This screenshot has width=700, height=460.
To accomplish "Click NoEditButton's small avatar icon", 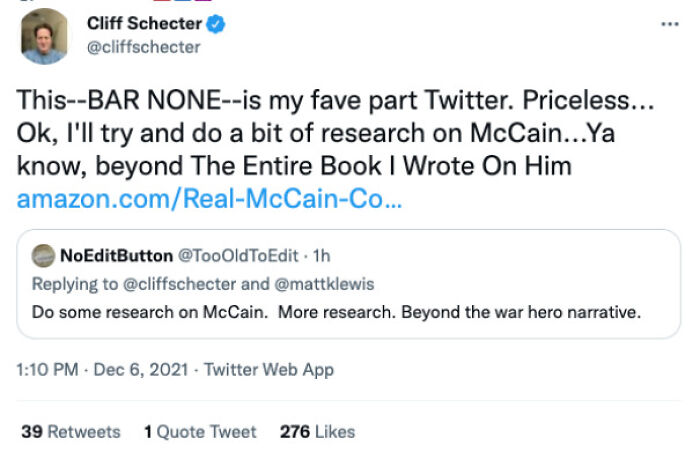I will click(x=43, y=256).
